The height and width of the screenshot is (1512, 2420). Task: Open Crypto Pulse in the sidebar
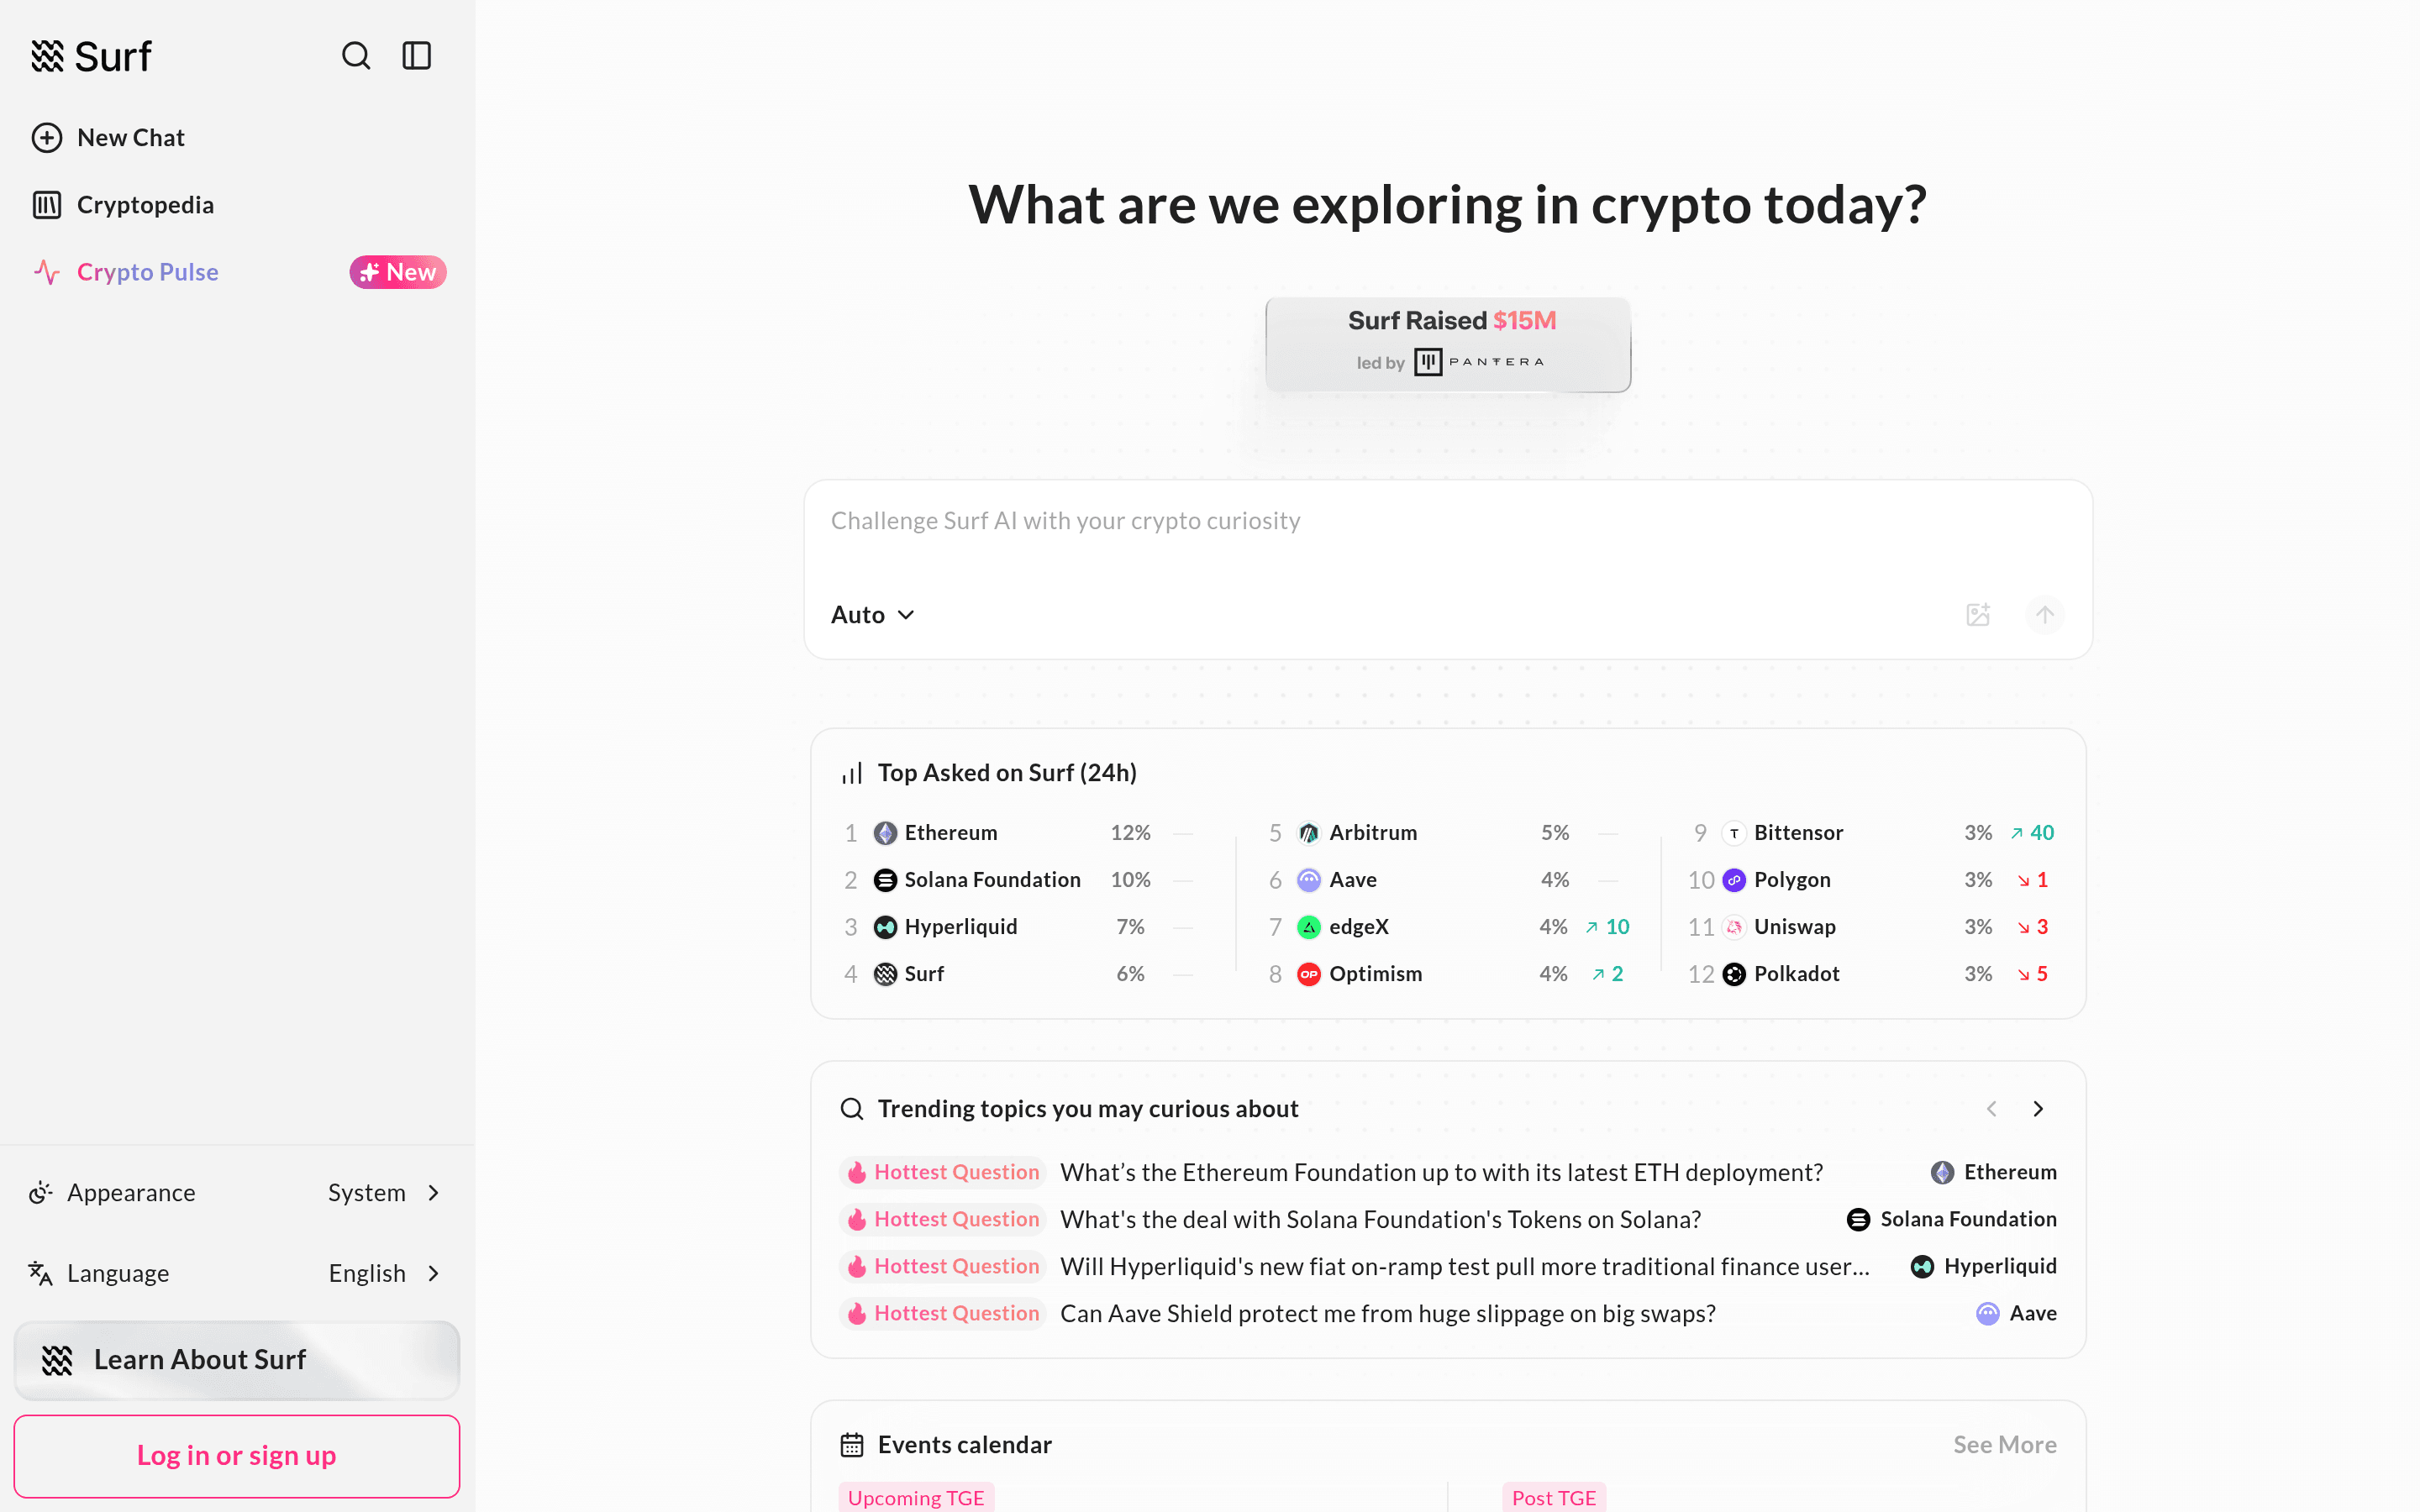click(147, 271)
